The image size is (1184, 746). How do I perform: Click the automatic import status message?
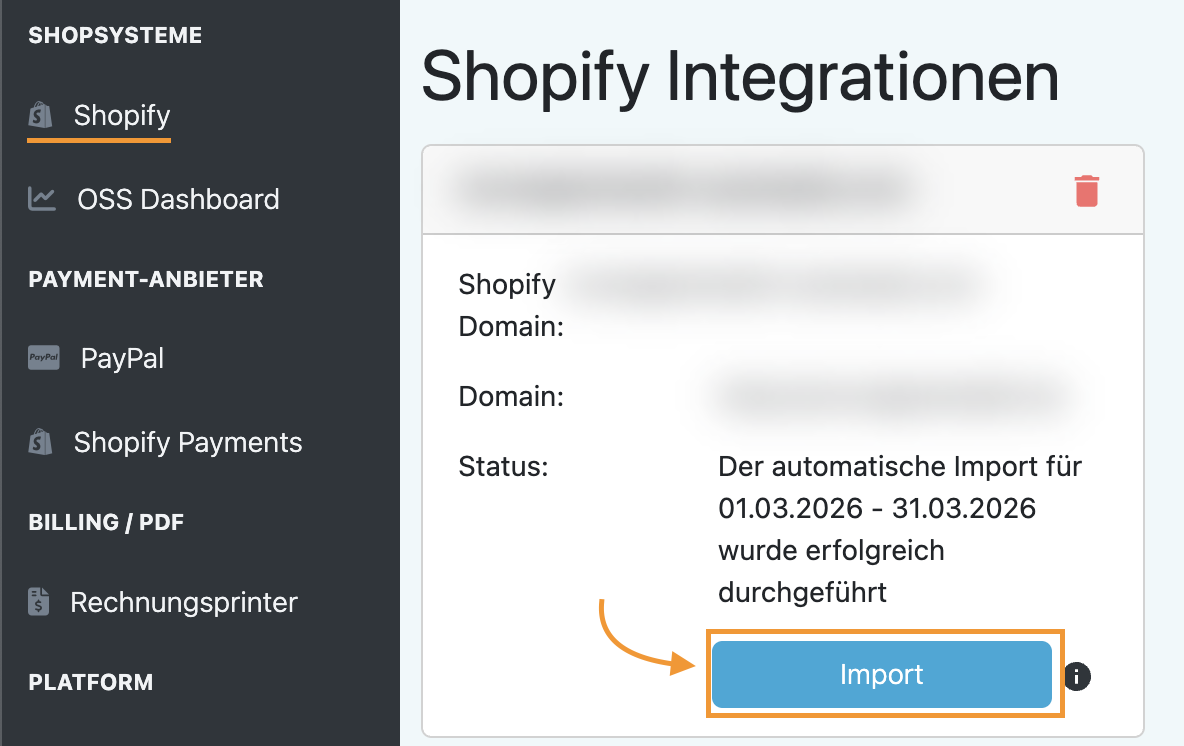coord(900,529)
